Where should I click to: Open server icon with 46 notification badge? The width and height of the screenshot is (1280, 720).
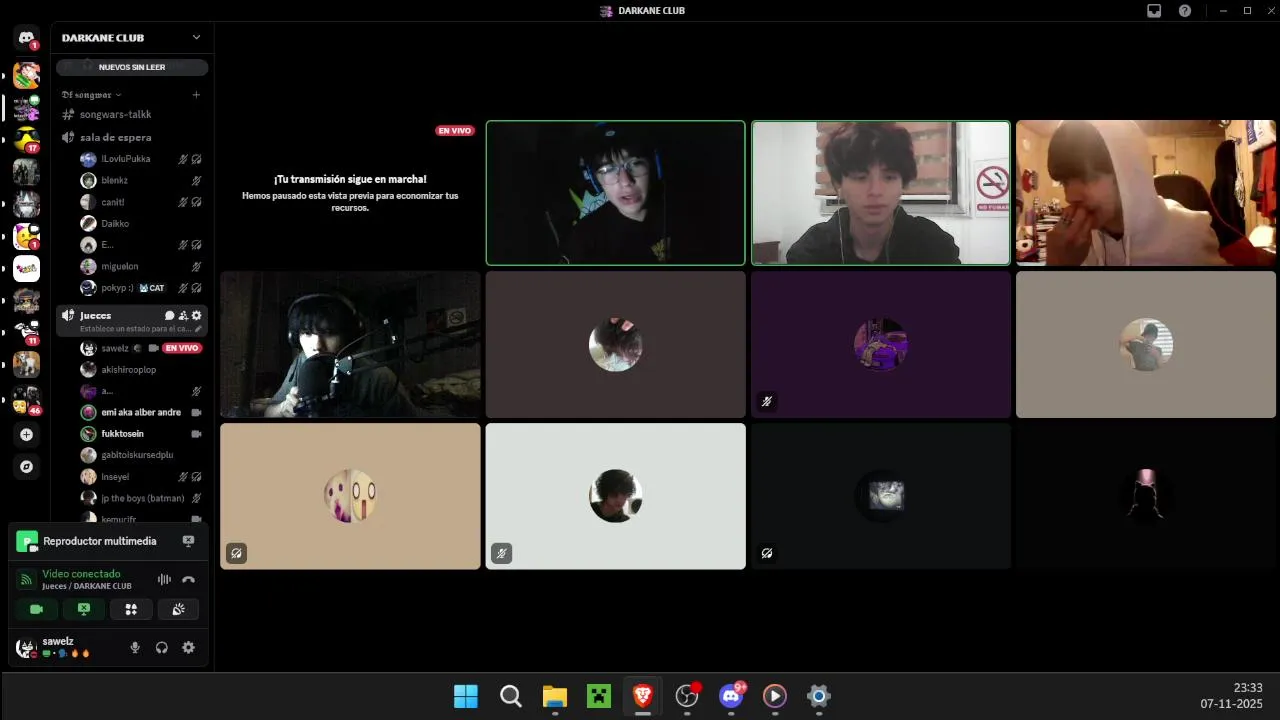click(26, 399)
